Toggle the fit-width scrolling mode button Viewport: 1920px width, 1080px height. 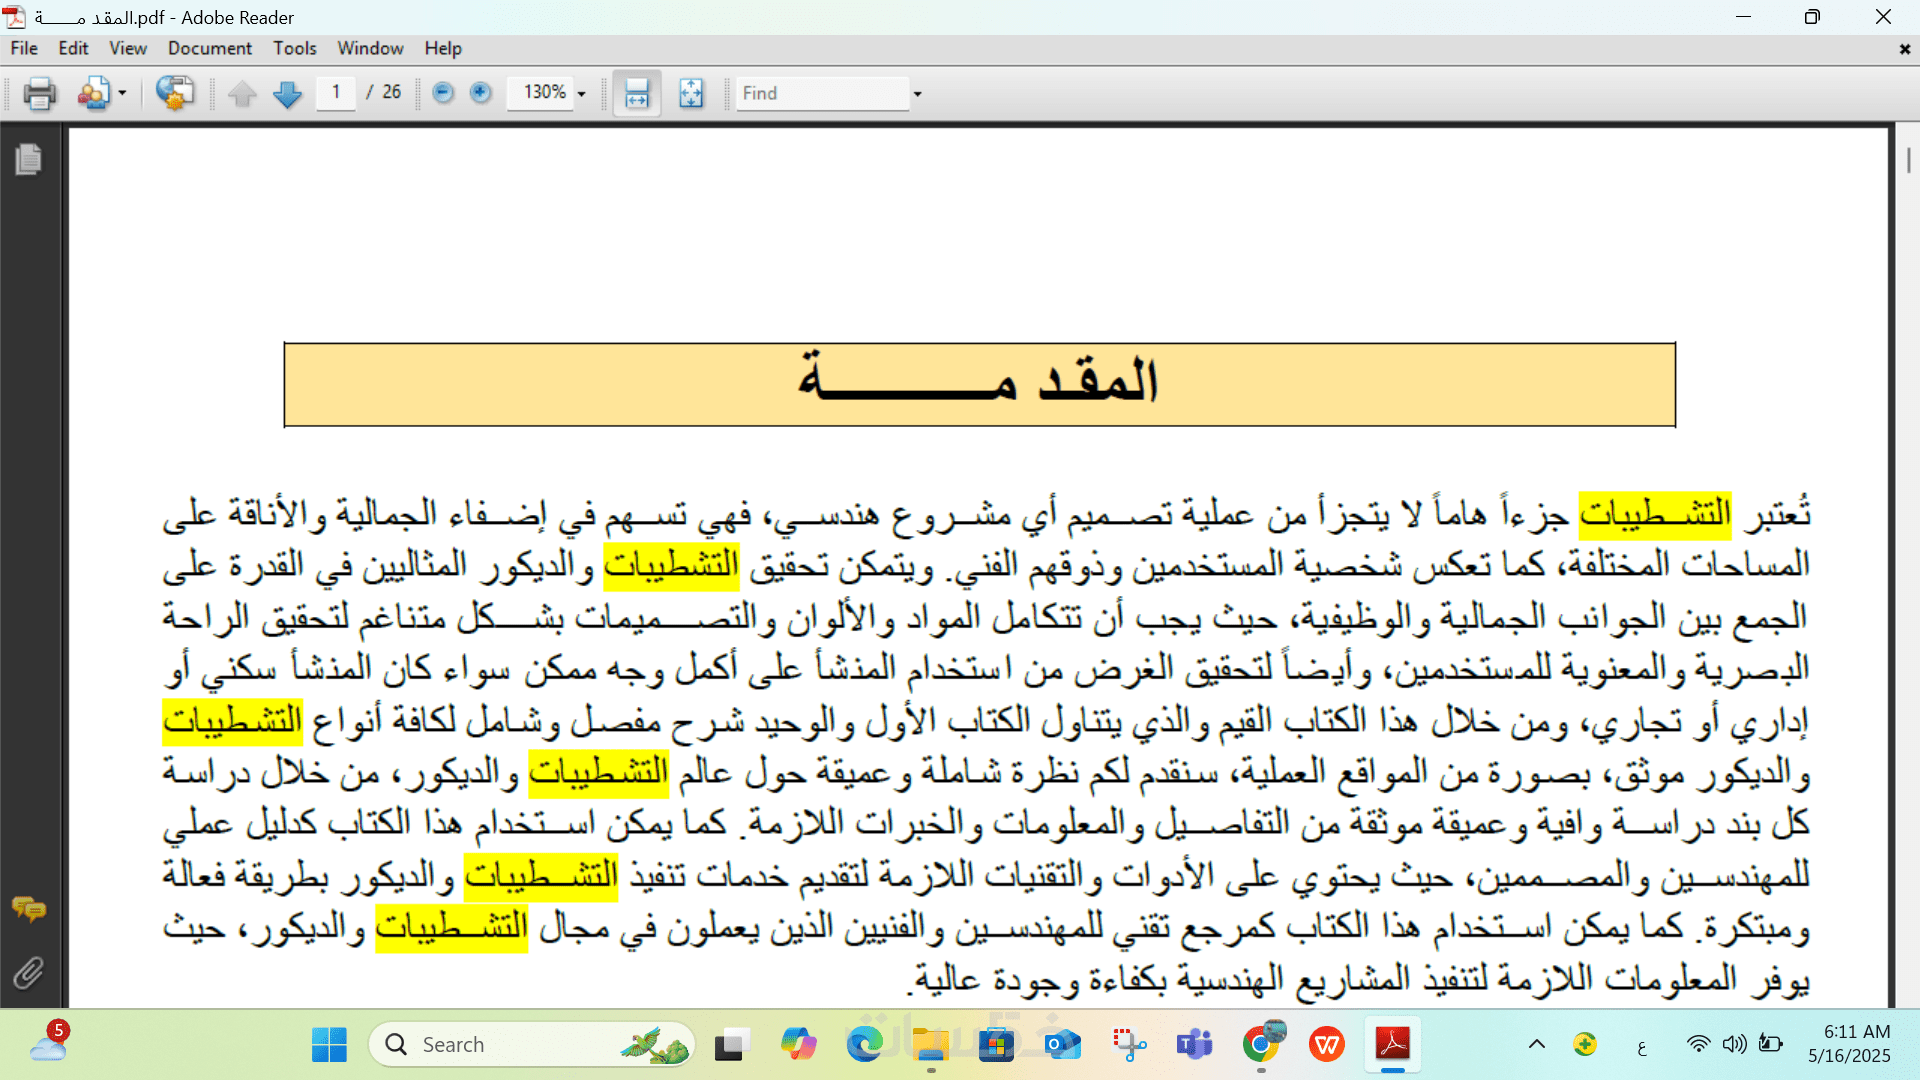click(637, 93)
